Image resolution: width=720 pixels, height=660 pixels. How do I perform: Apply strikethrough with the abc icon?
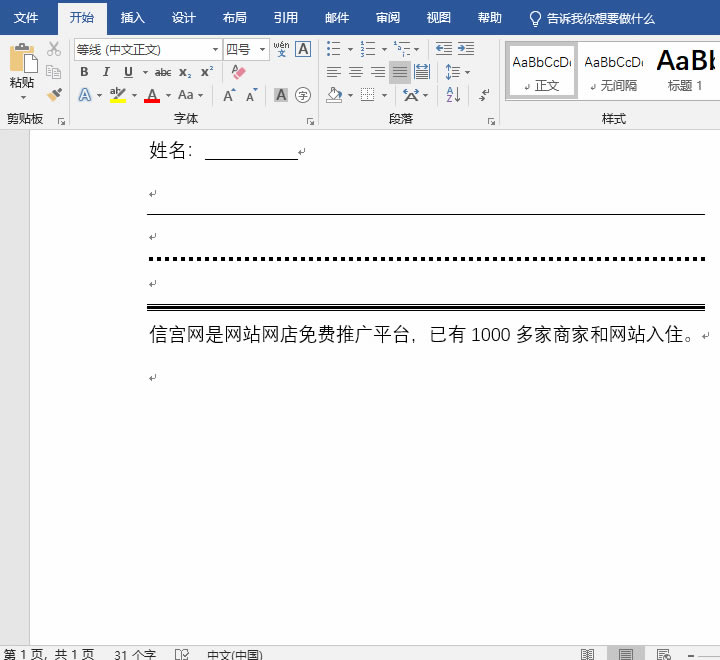pos(163,72)
